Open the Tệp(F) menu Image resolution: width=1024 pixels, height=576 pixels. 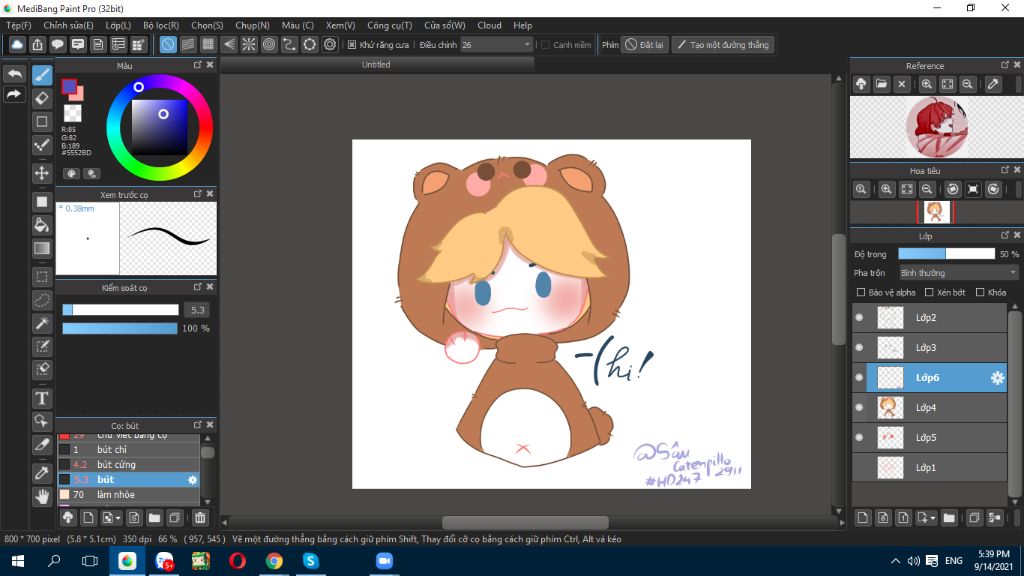tap(19, 25)
